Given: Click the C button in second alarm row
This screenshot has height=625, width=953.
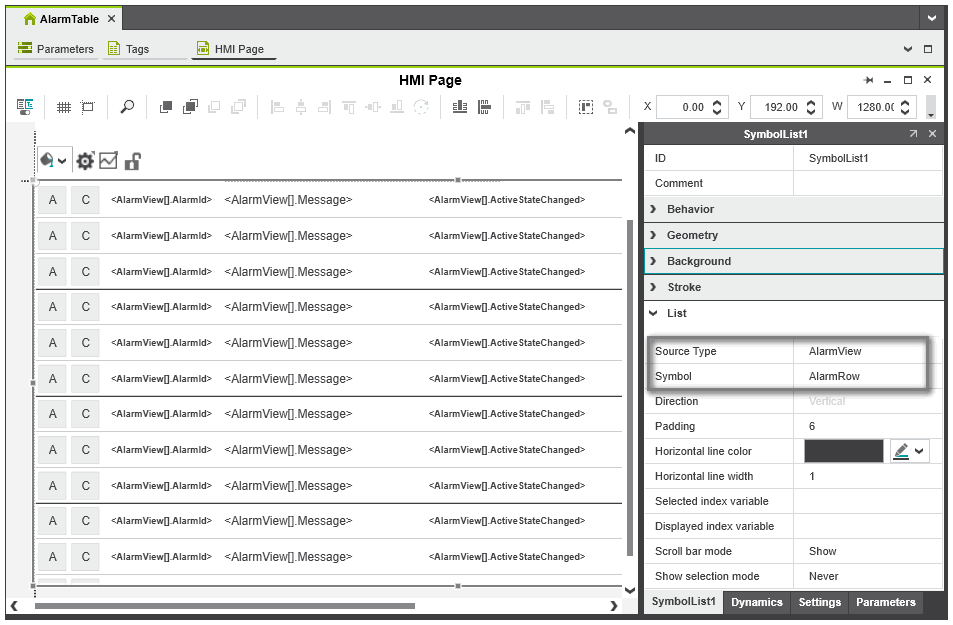Looking at the screenshot, I should click(x=85, y=236).
